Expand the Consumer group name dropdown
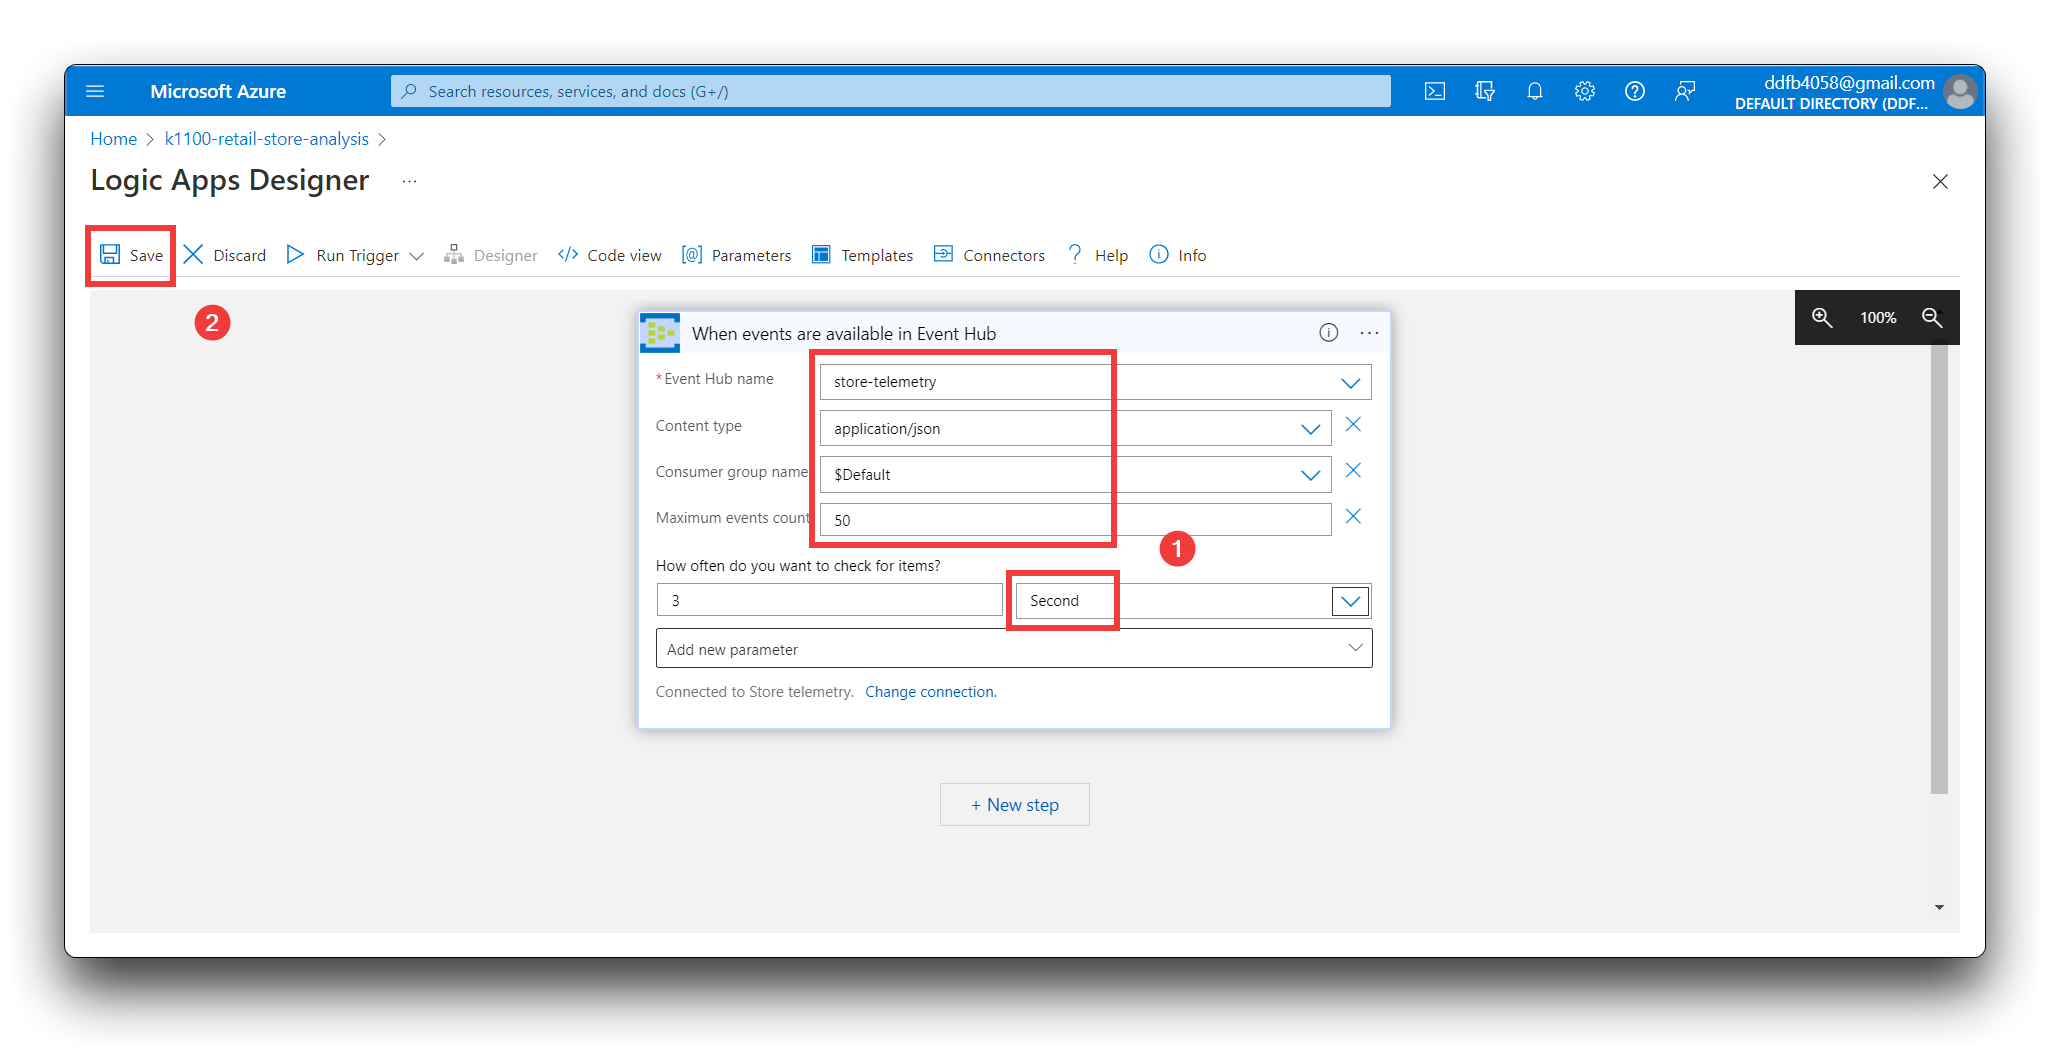 tap(1310, 475)
